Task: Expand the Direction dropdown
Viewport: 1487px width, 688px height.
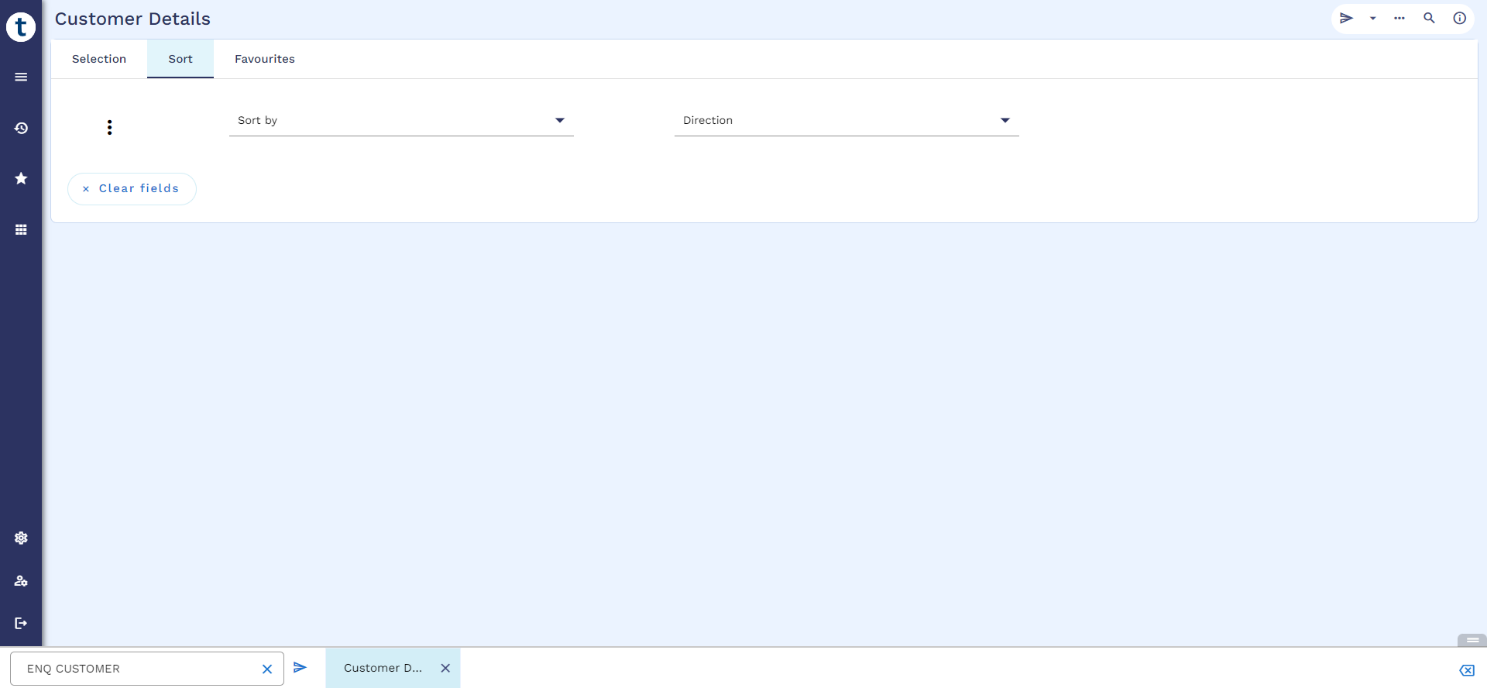Action: [846, 121]
